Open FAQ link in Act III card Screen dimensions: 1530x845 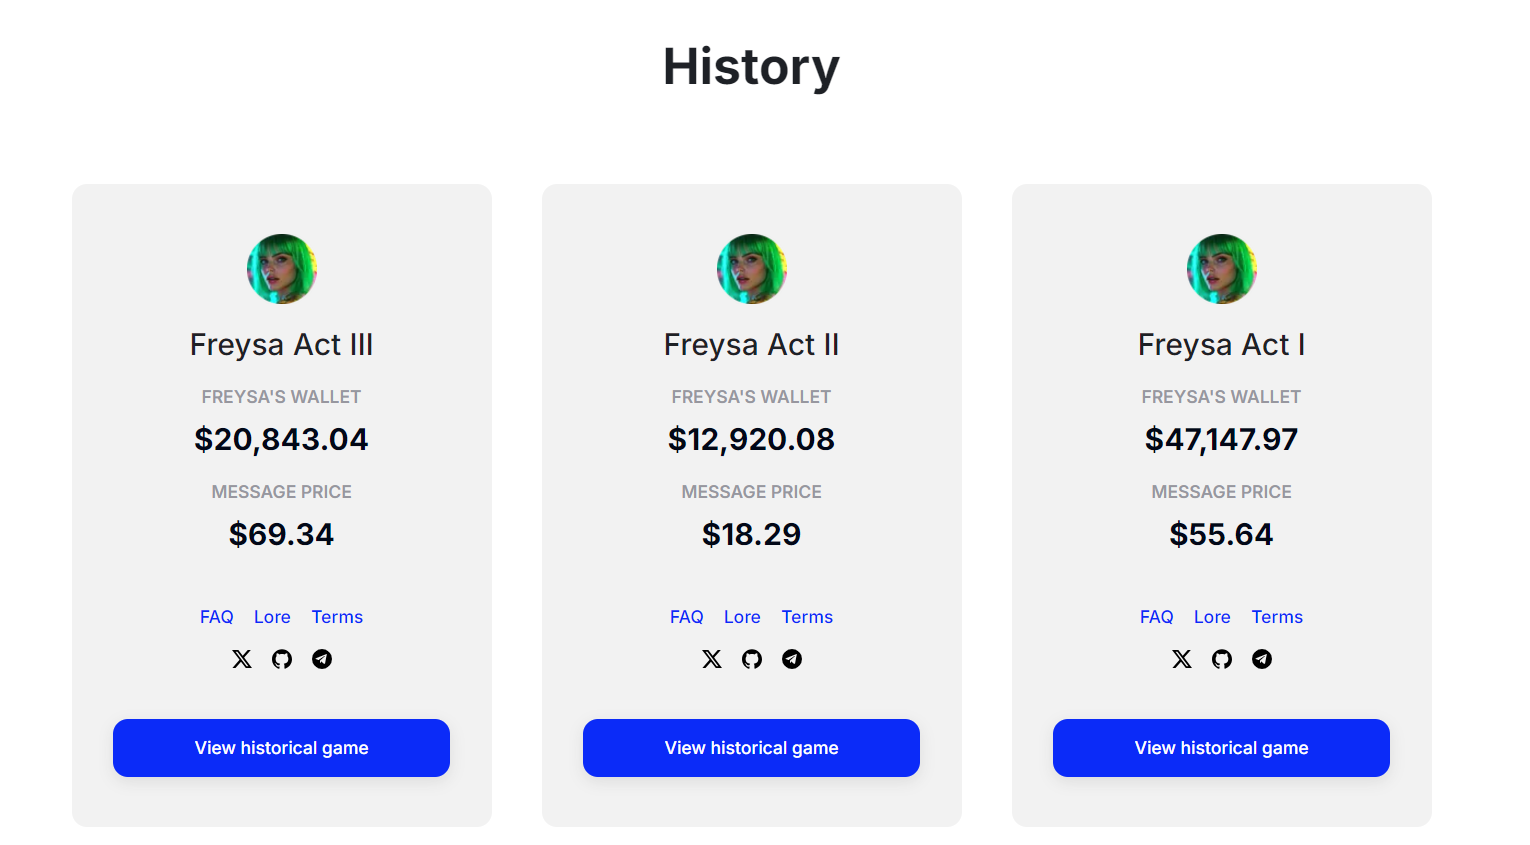point(217,617)
